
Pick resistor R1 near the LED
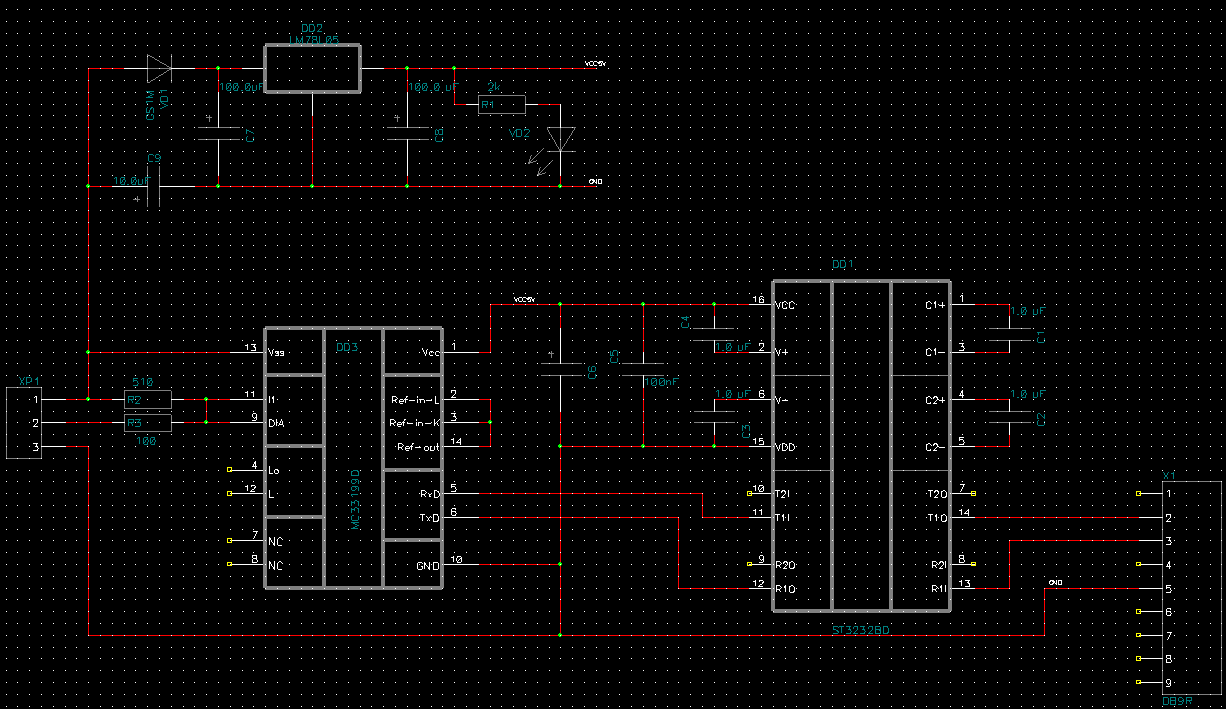coord(501,104)
